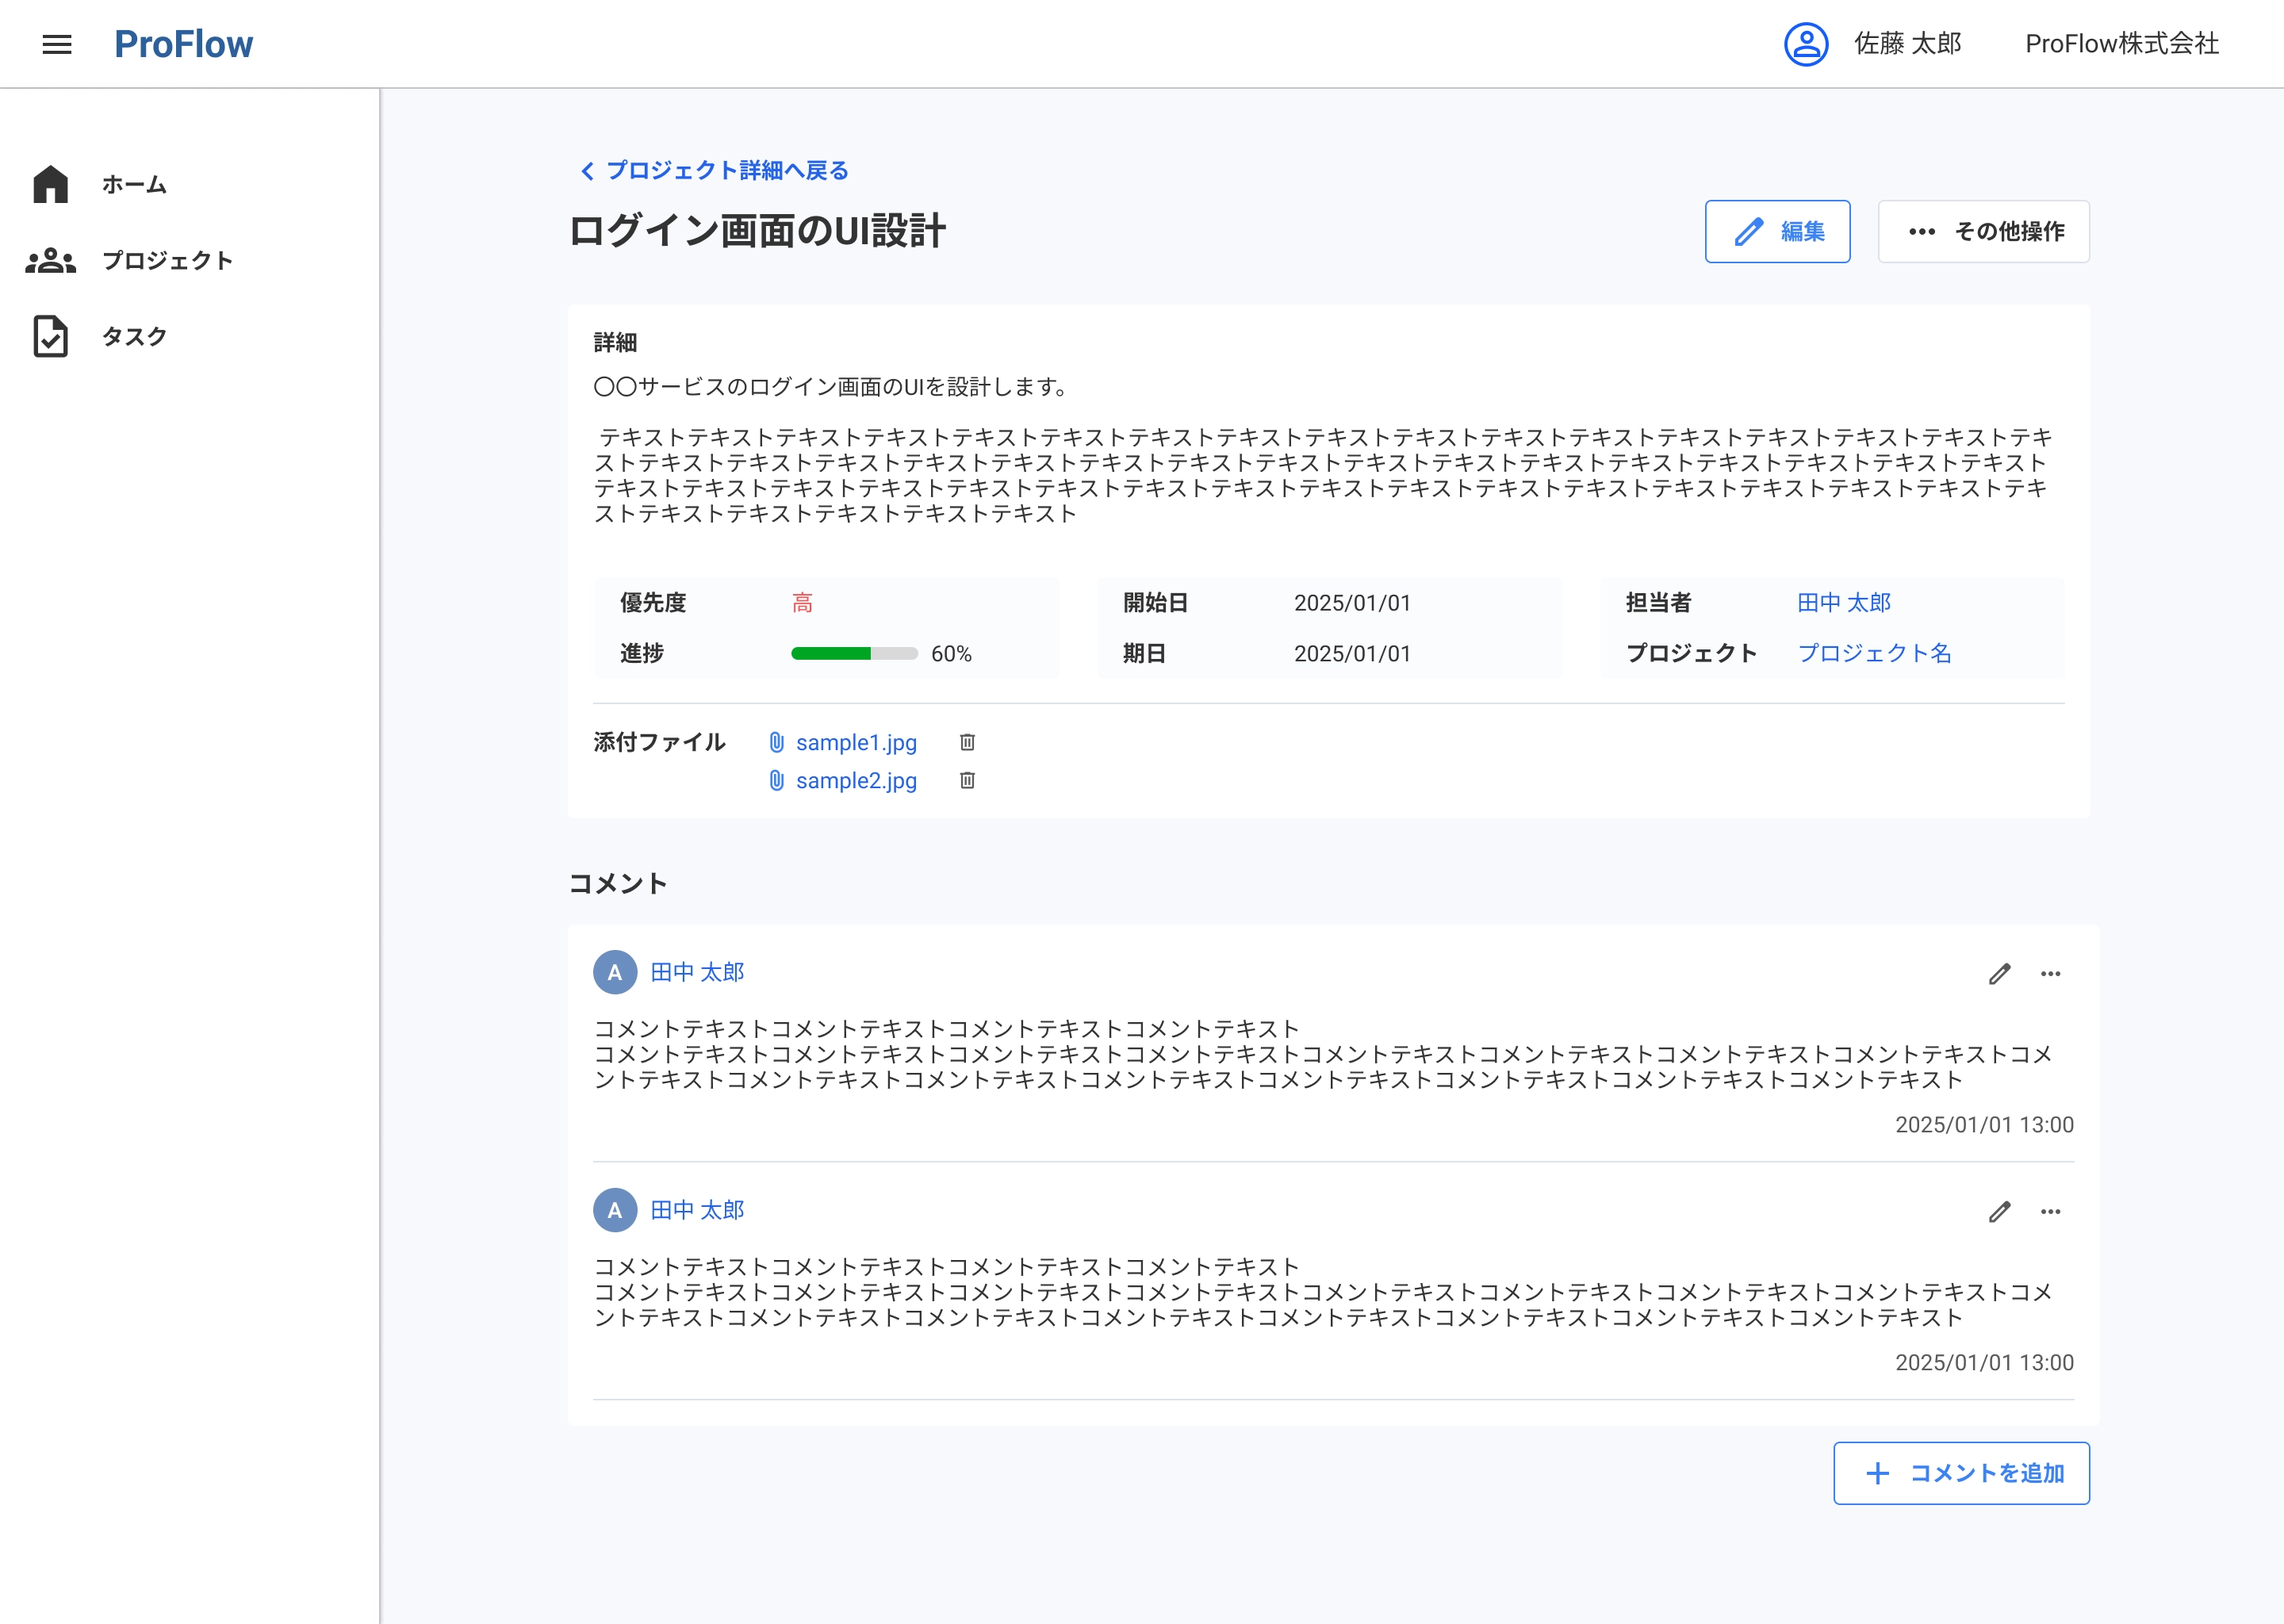
Task: Click trash icon next to sample2.jpg
Action: [x=967, y=780]
